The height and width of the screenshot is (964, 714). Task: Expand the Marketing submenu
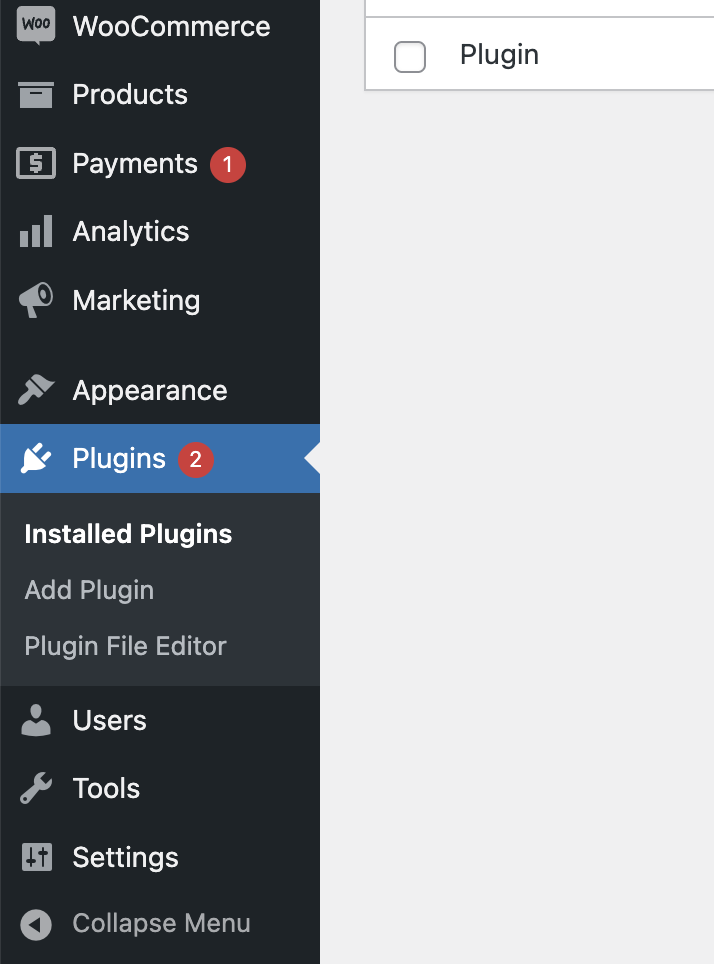coord(136,300)
